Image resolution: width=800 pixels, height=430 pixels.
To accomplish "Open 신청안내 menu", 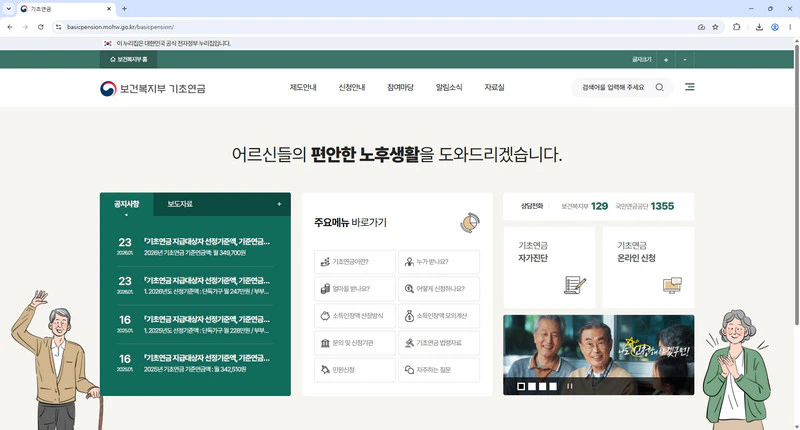I will tap(352, 87).
